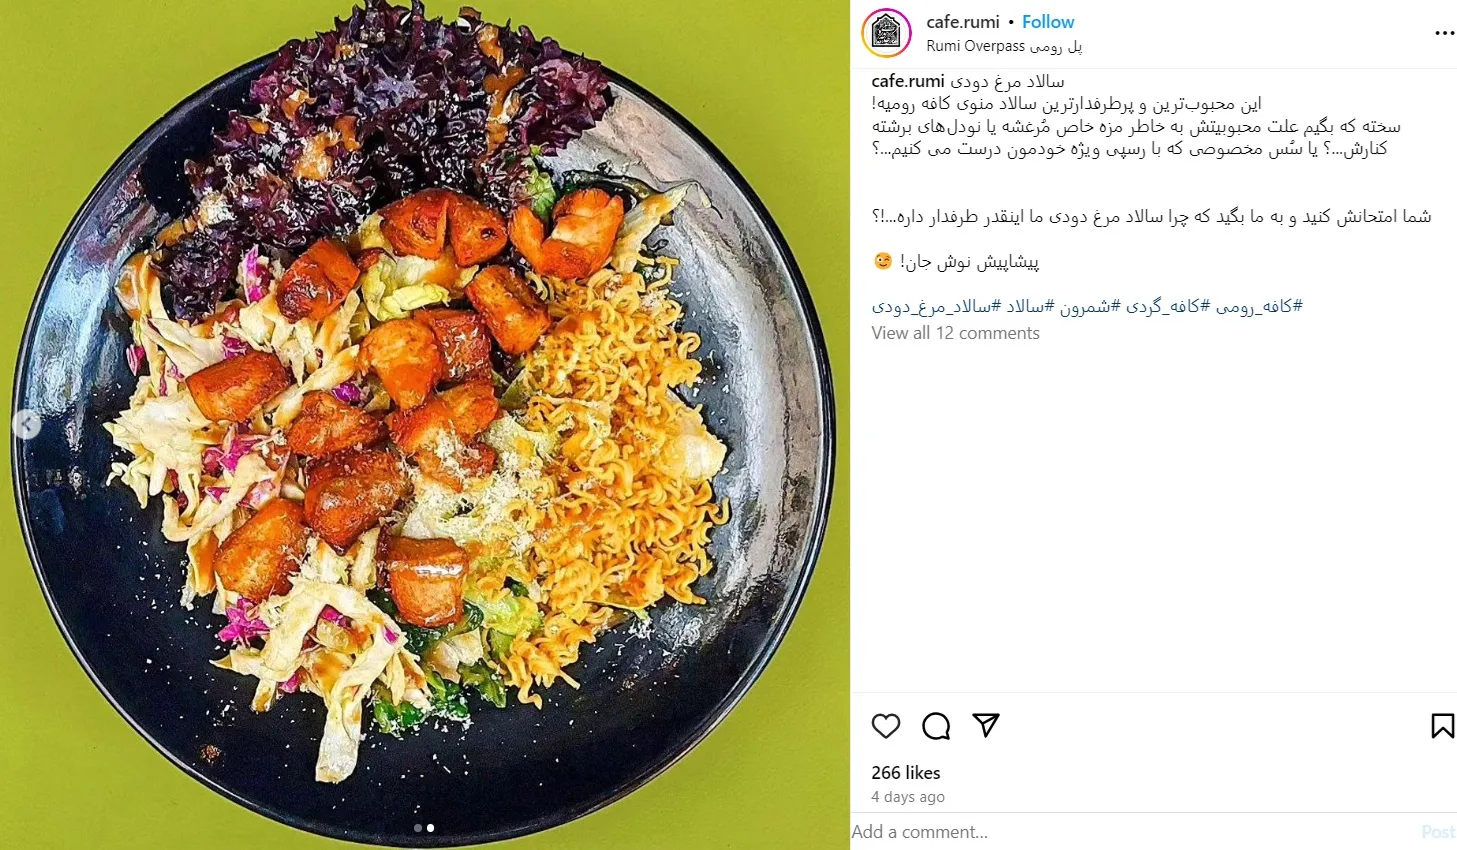Select the first carousel dot indicator
Viewport: 1457px width, 850px height.
418,828
